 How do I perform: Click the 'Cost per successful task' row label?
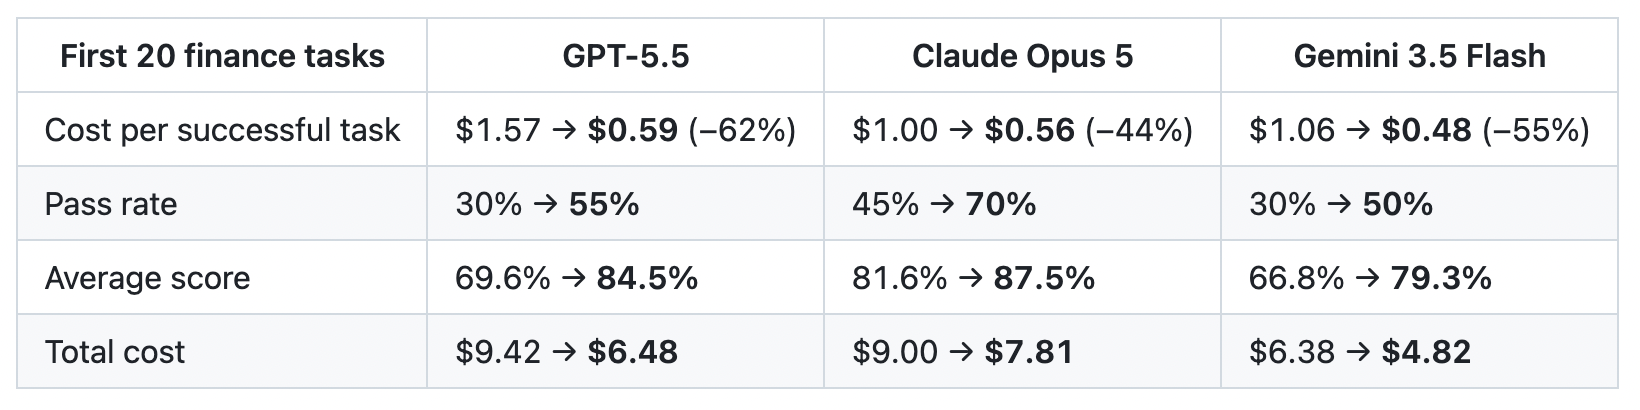pos(222,130)
